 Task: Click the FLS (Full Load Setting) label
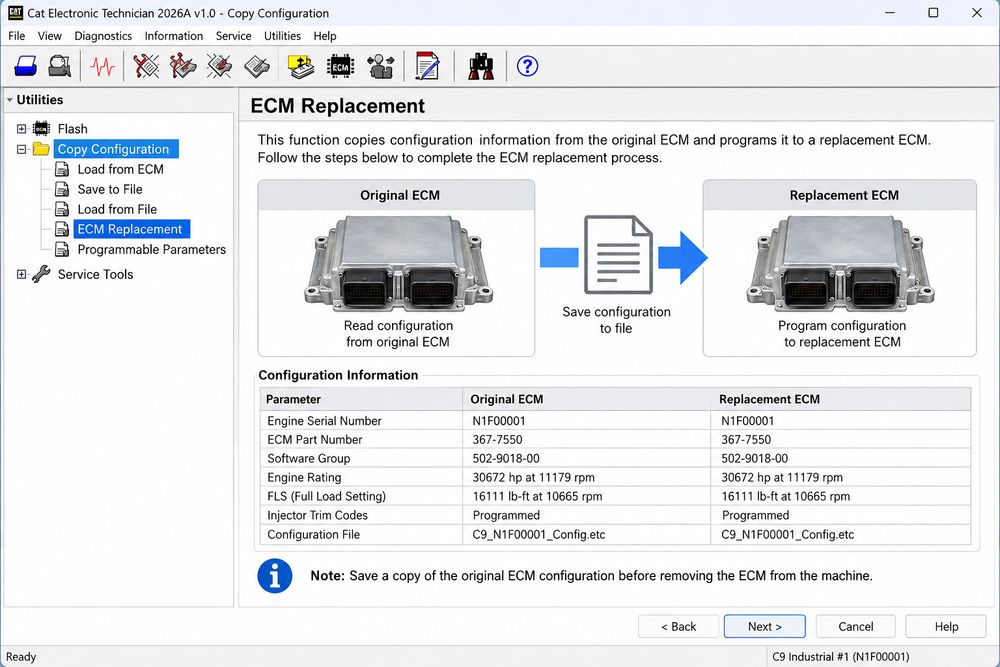[x=326, y=496]
